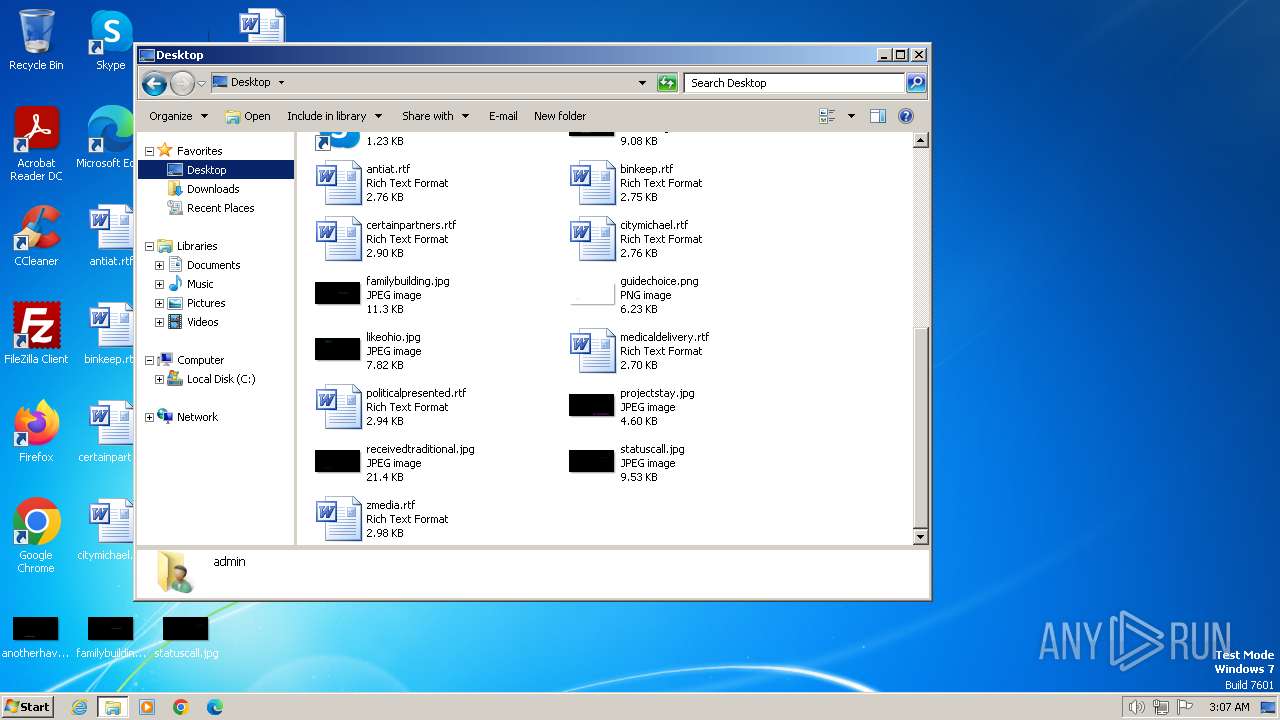Open the Organize menu

(179, 116)
